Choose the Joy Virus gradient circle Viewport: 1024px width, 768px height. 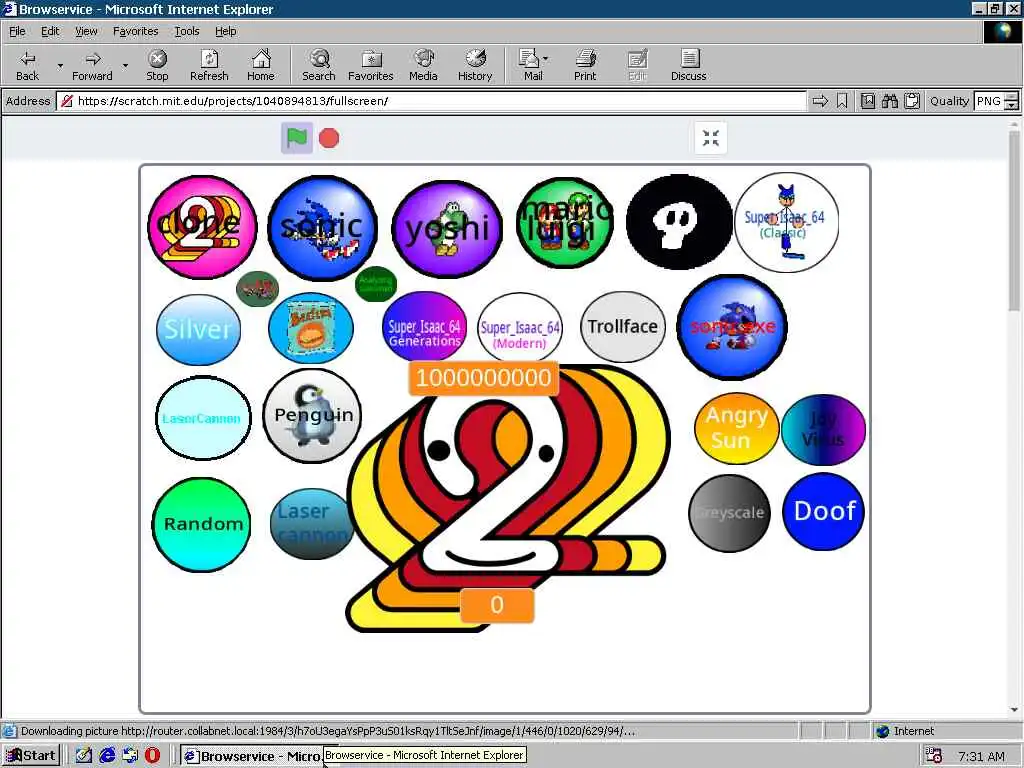pyautogui.click(x=823, y=429)
